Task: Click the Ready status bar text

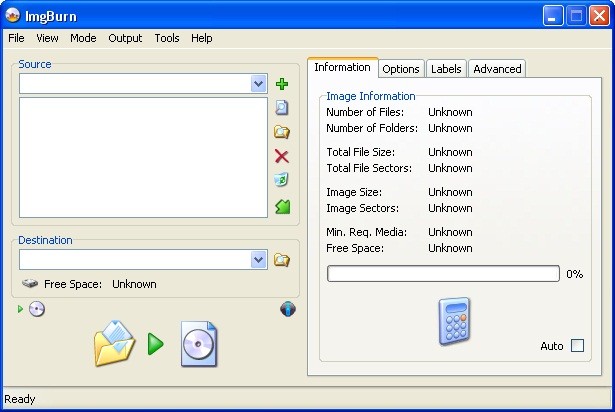Action: point(20,399)
